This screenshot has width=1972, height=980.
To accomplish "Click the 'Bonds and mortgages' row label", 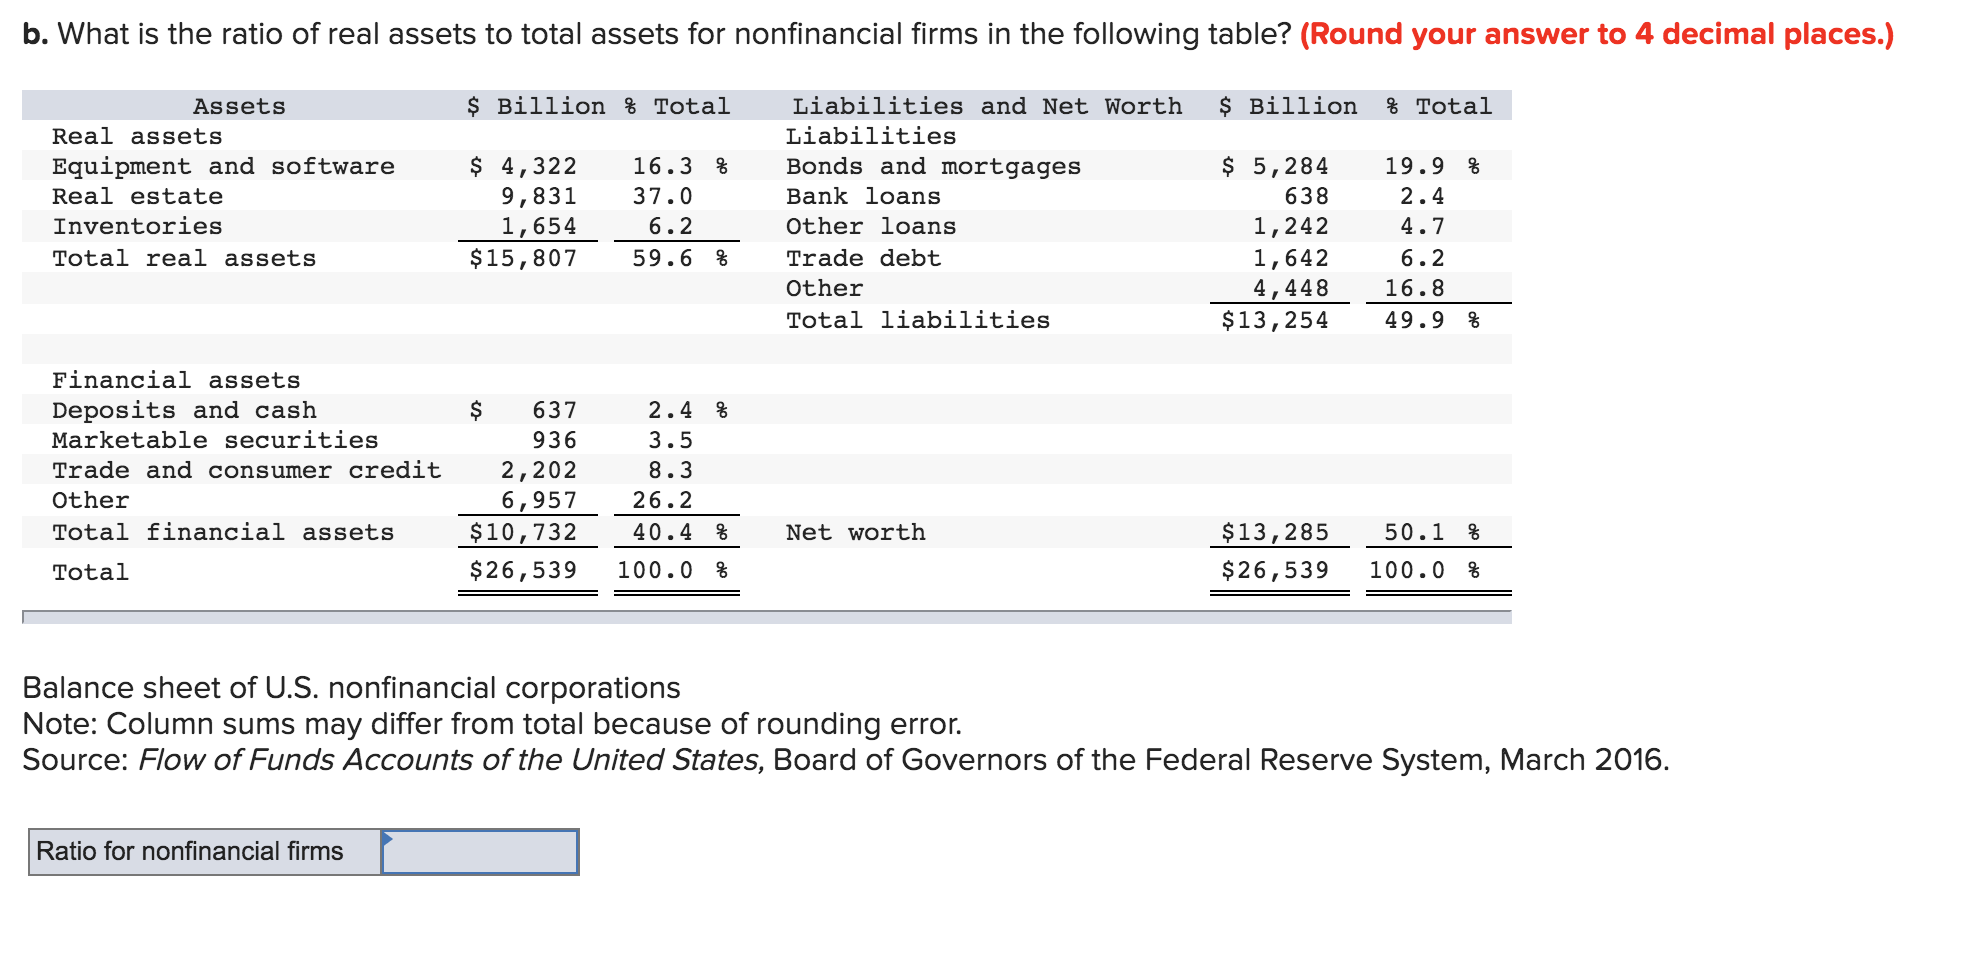I will coord(933,166).
